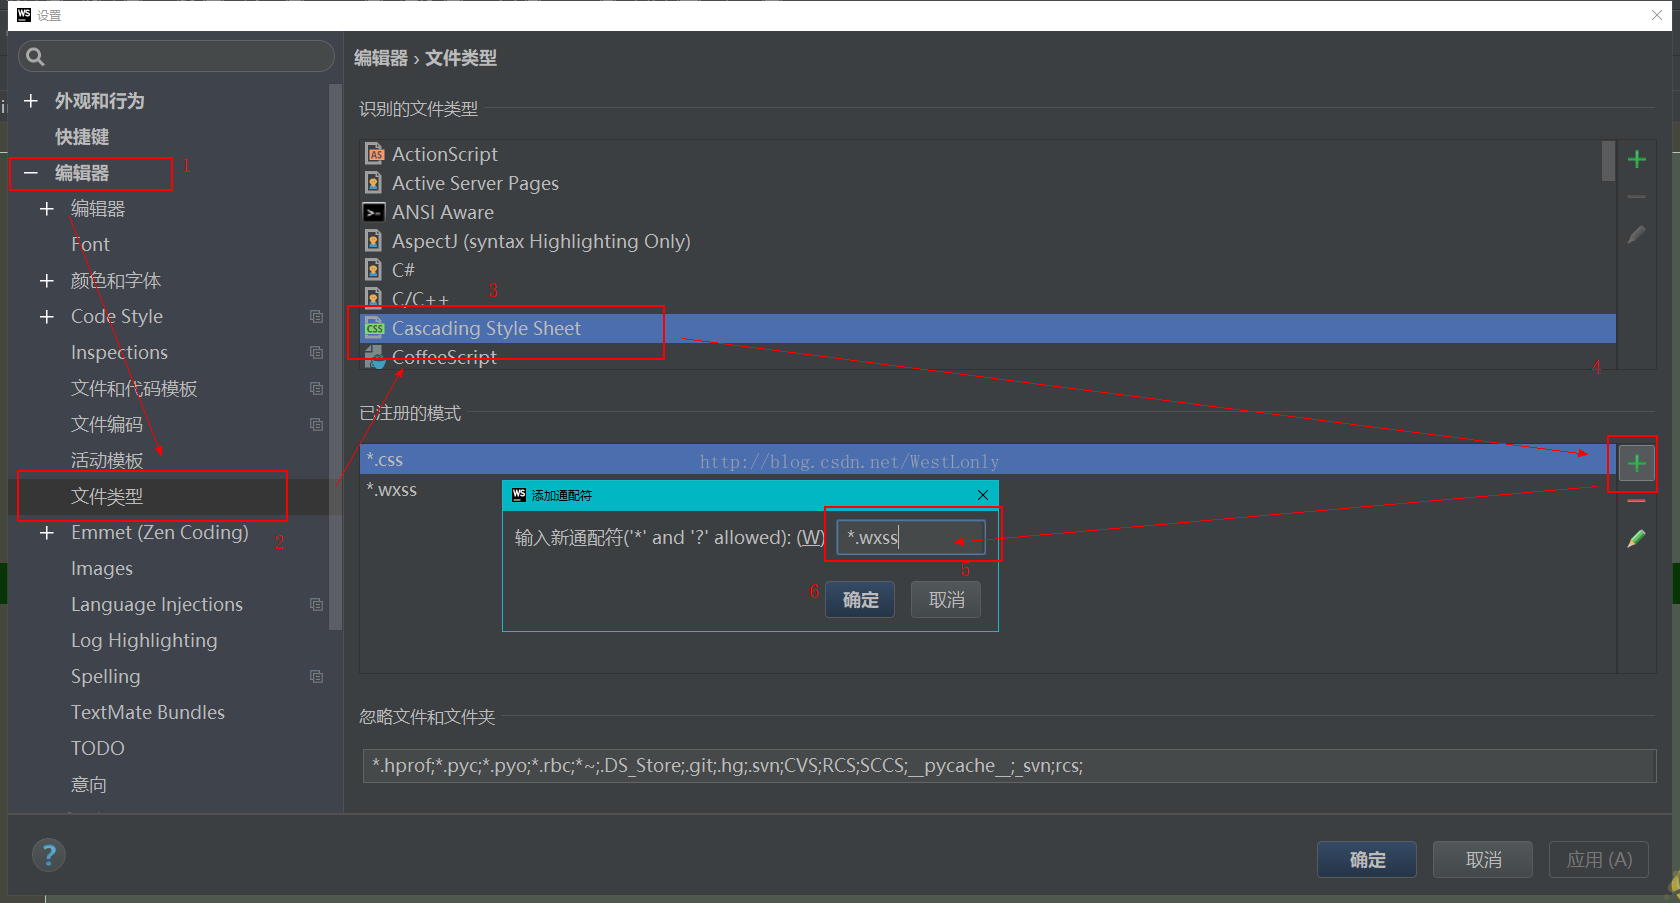Screen dimensions: 1680x903
Task: Confirm the wildcard dialog with 确定
Action: (x=860, y=600)
